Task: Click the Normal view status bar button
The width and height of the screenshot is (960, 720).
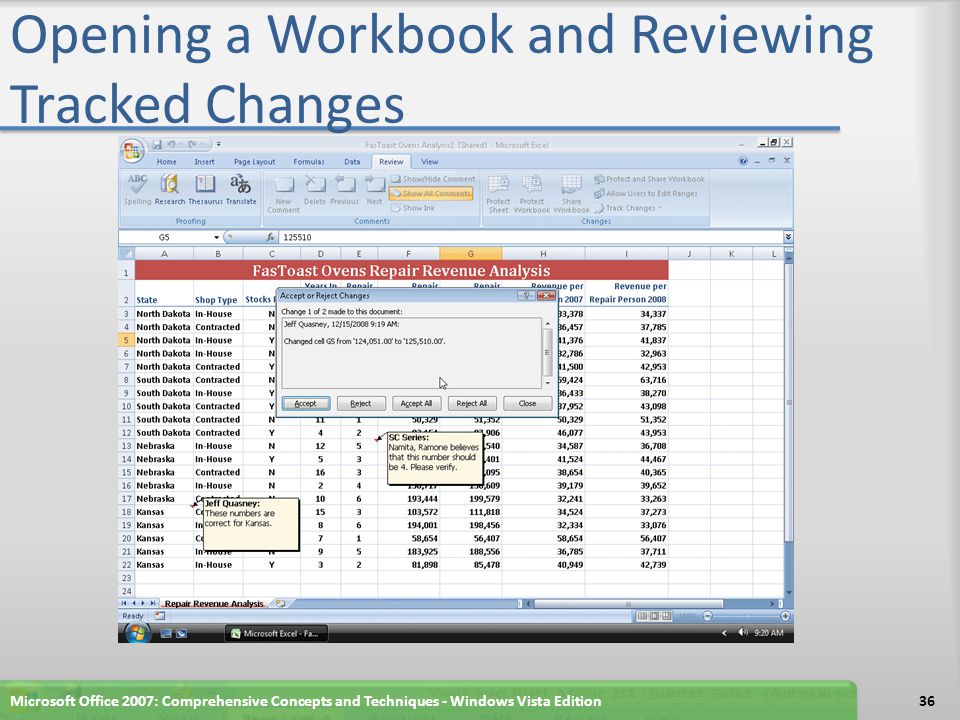Action: [642, 616]
